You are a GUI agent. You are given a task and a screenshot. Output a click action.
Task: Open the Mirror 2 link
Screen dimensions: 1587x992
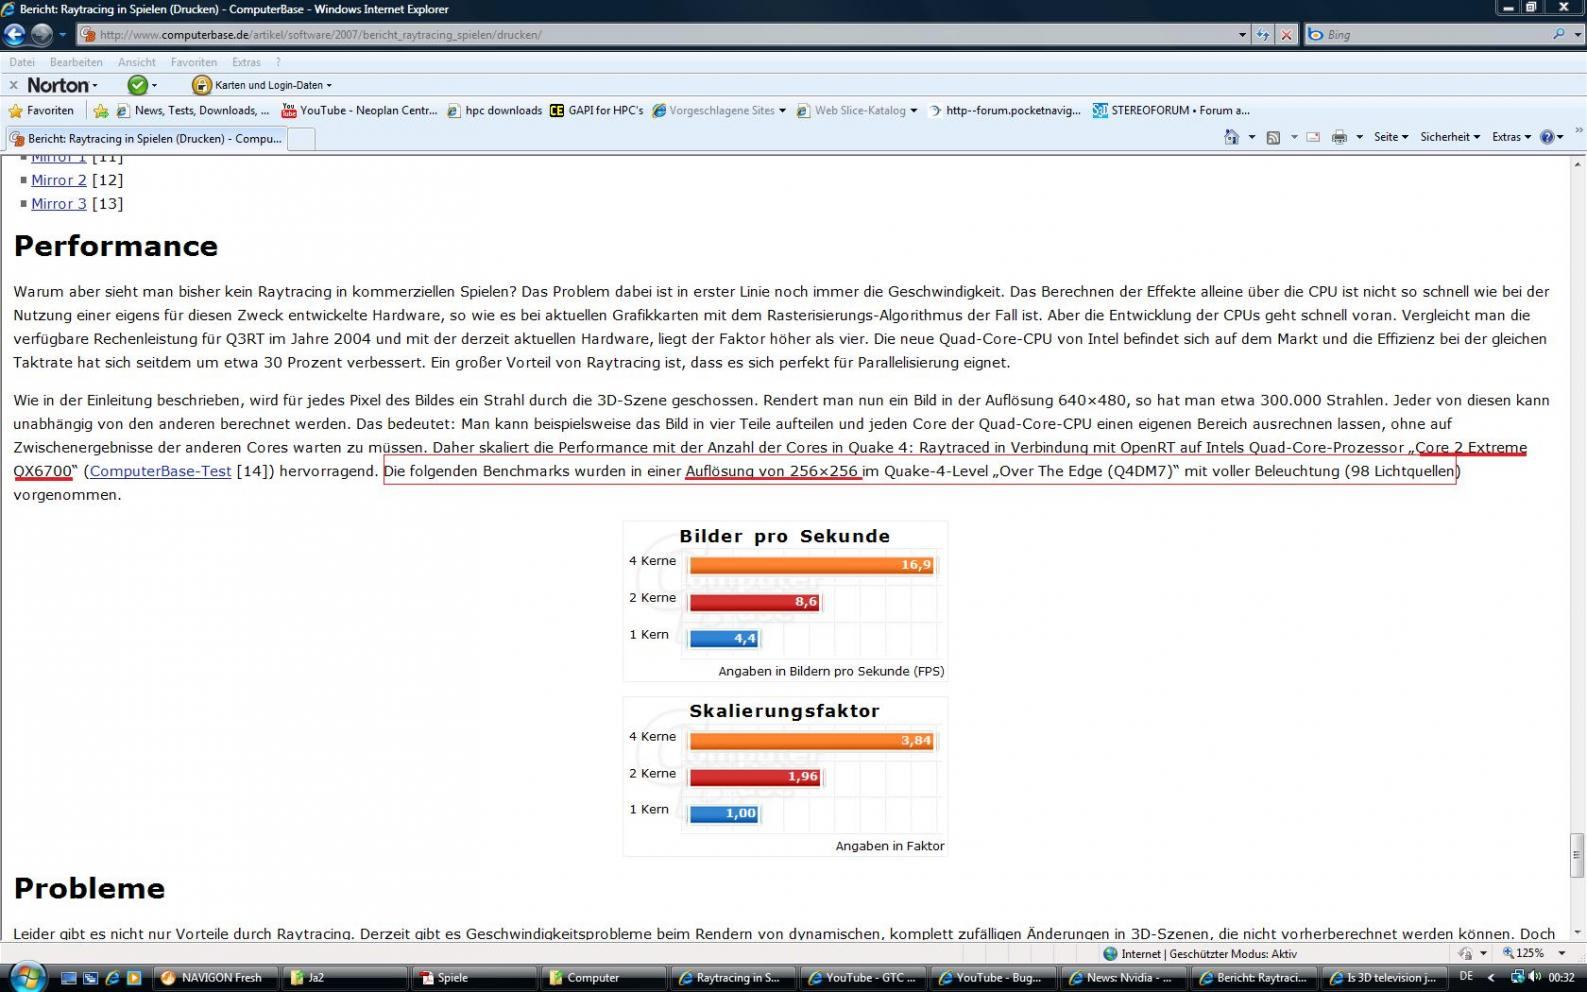pyautogui.click(x=59, y=180)
